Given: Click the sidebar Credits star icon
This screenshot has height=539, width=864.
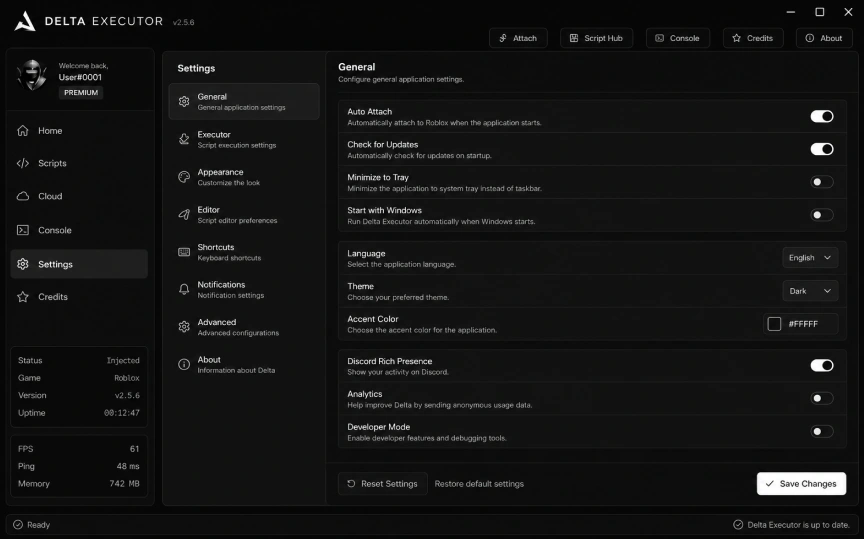Looking at the screenshot, I should click(x=23, y=297).
